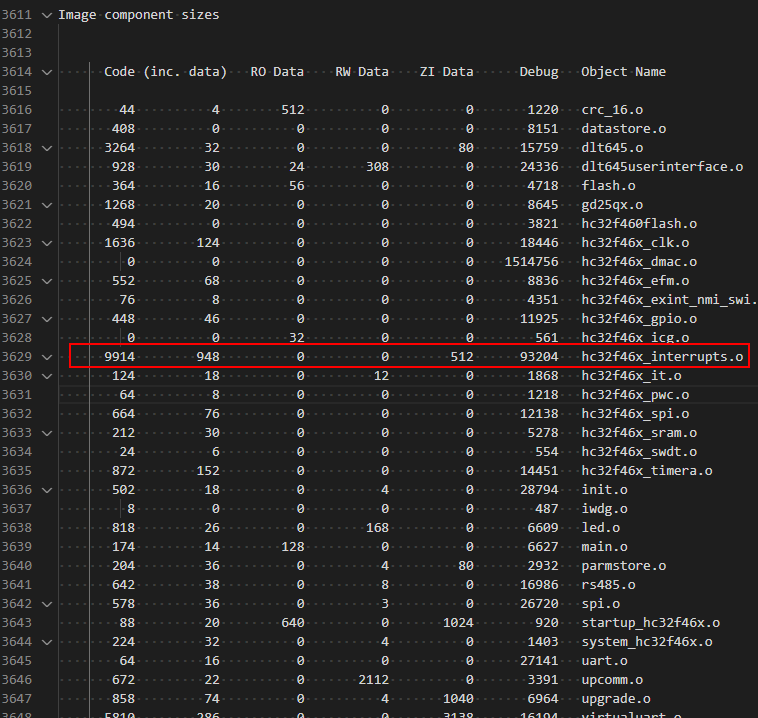
Task: Click the hc32f46x_pwc.o object name
Action: 635,395
